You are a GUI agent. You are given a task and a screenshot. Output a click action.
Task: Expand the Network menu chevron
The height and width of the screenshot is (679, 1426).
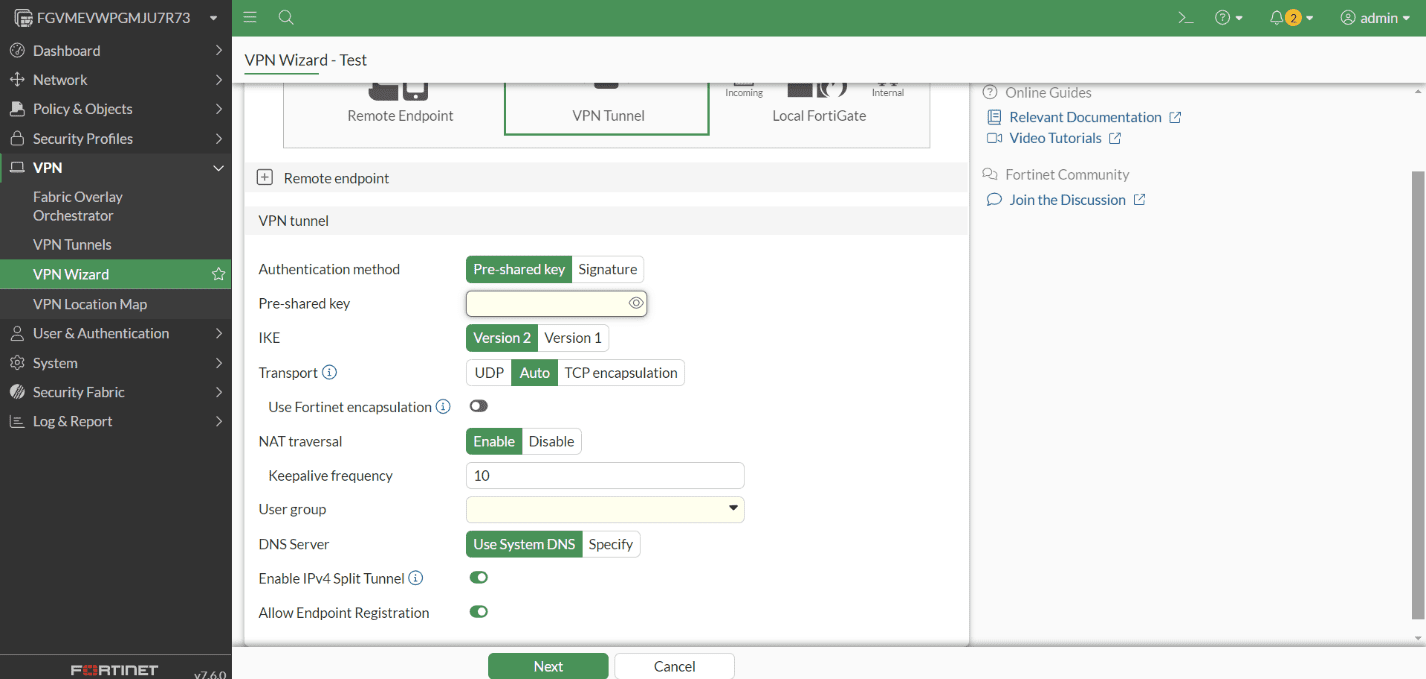218,79
